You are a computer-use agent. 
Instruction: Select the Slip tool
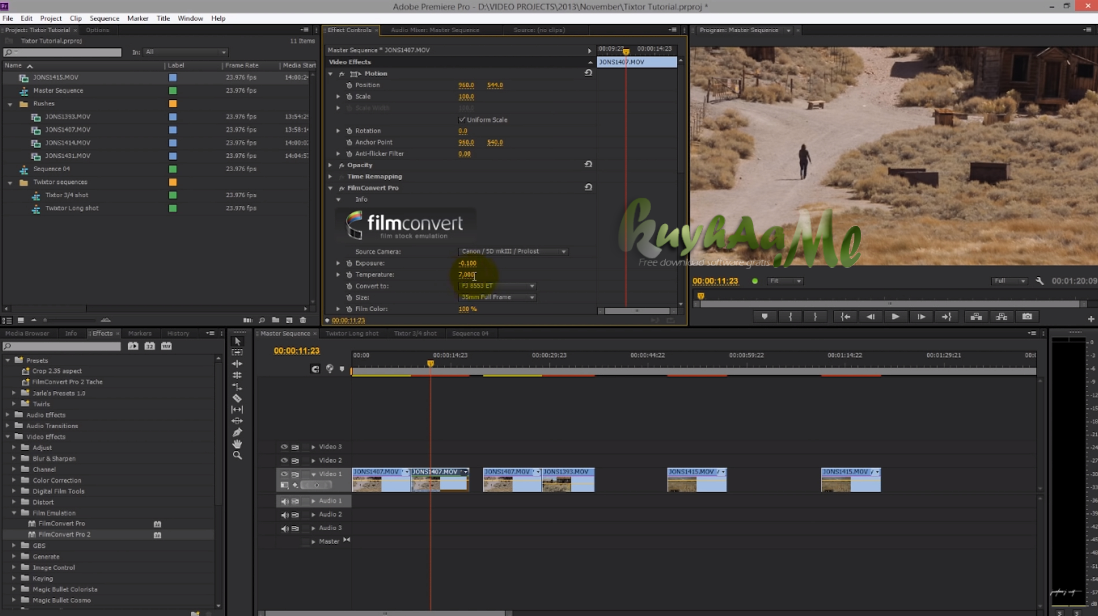[237, 410]
